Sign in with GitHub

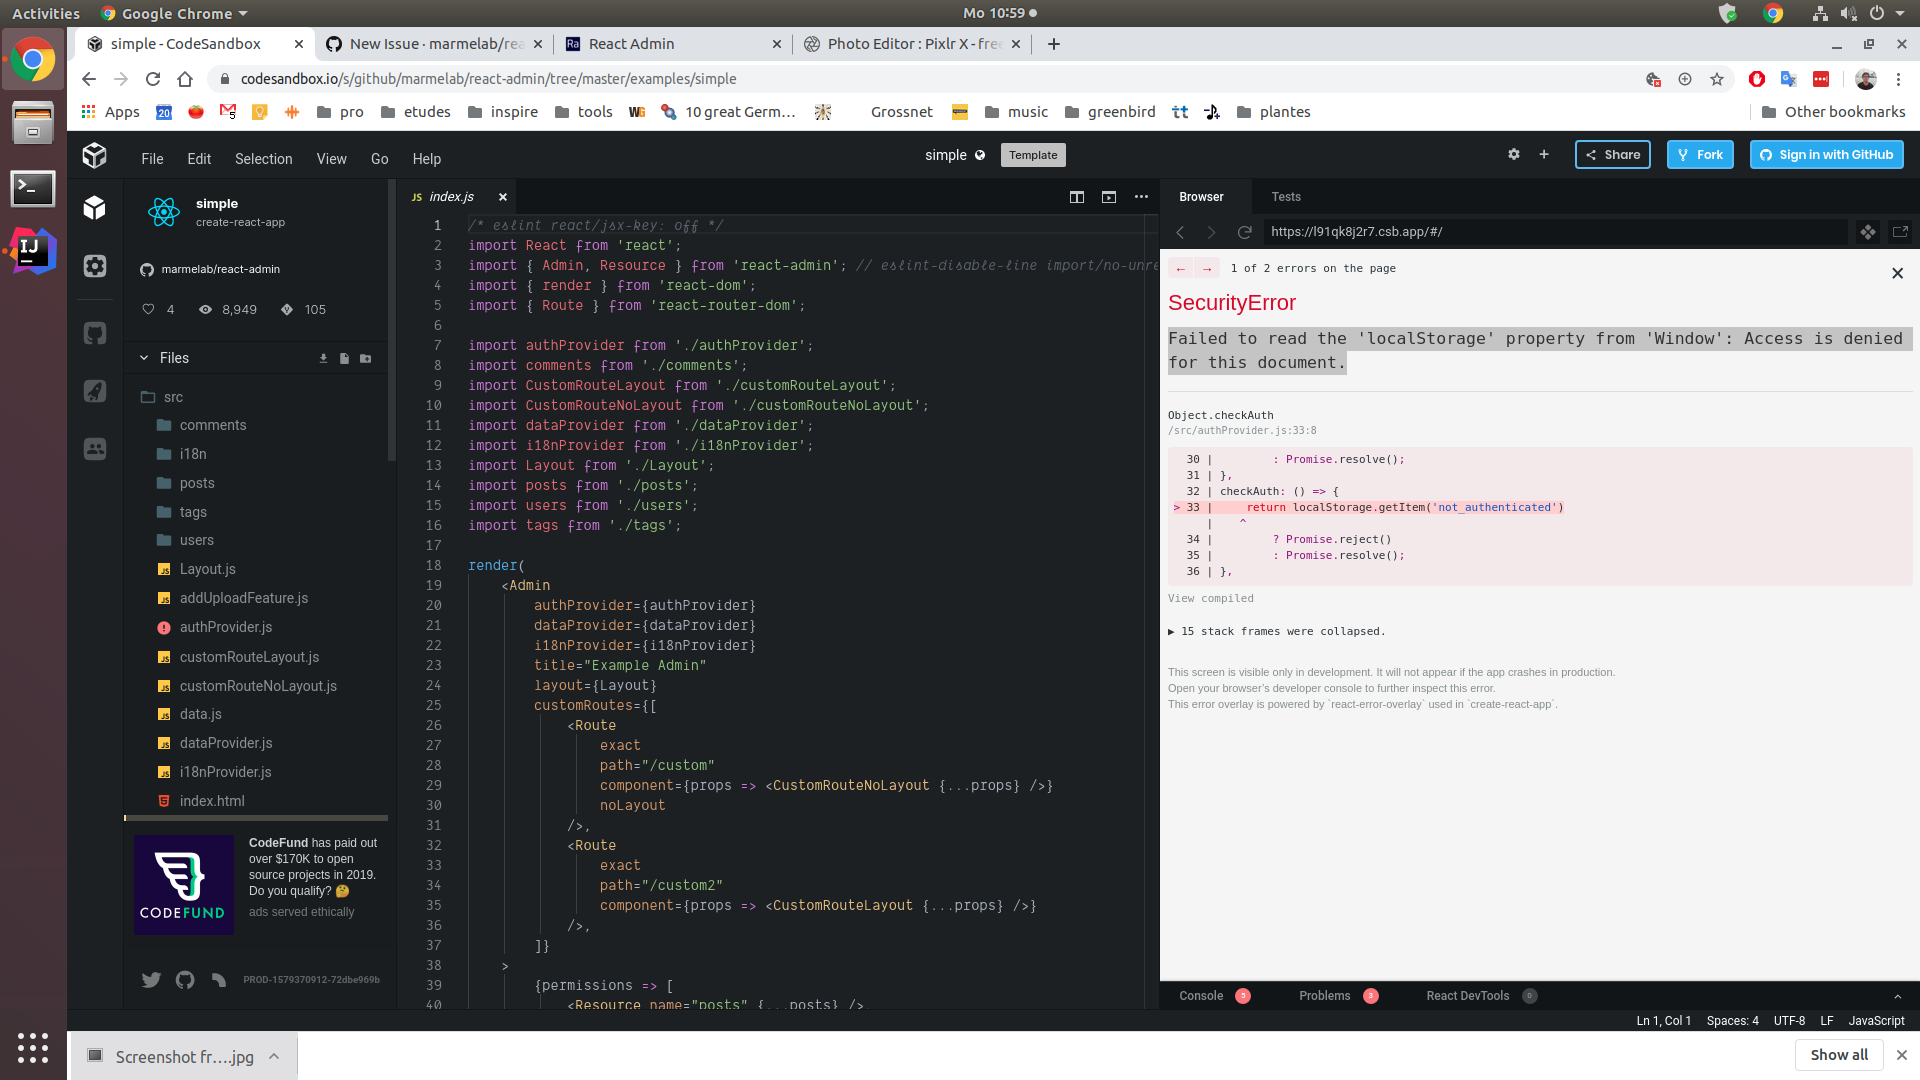coord(1825,154)
